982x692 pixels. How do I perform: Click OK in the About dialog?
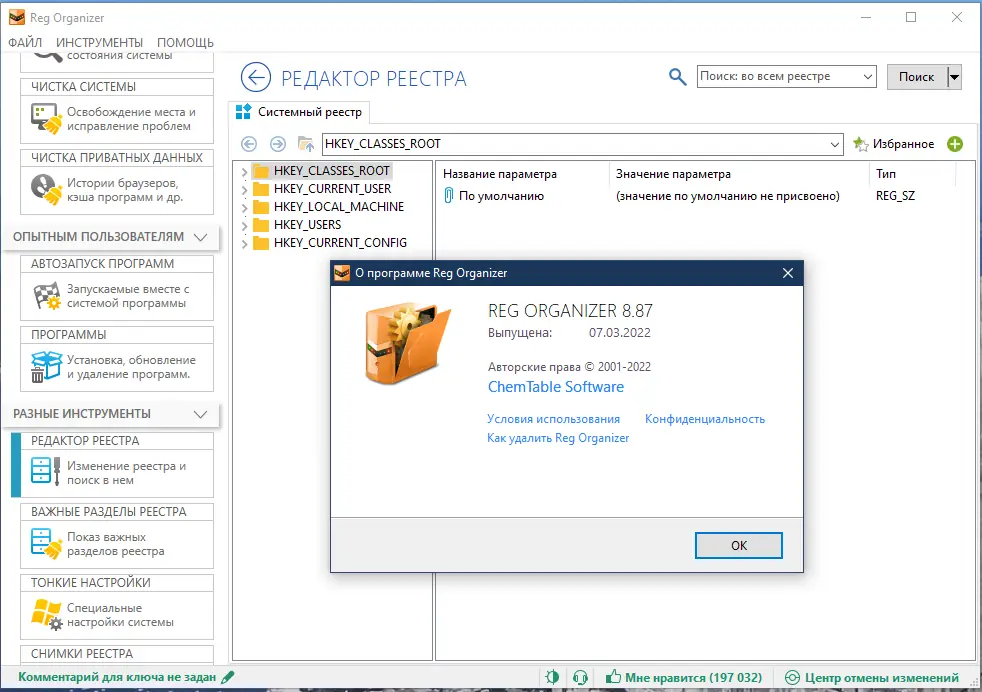click(738, 545)
